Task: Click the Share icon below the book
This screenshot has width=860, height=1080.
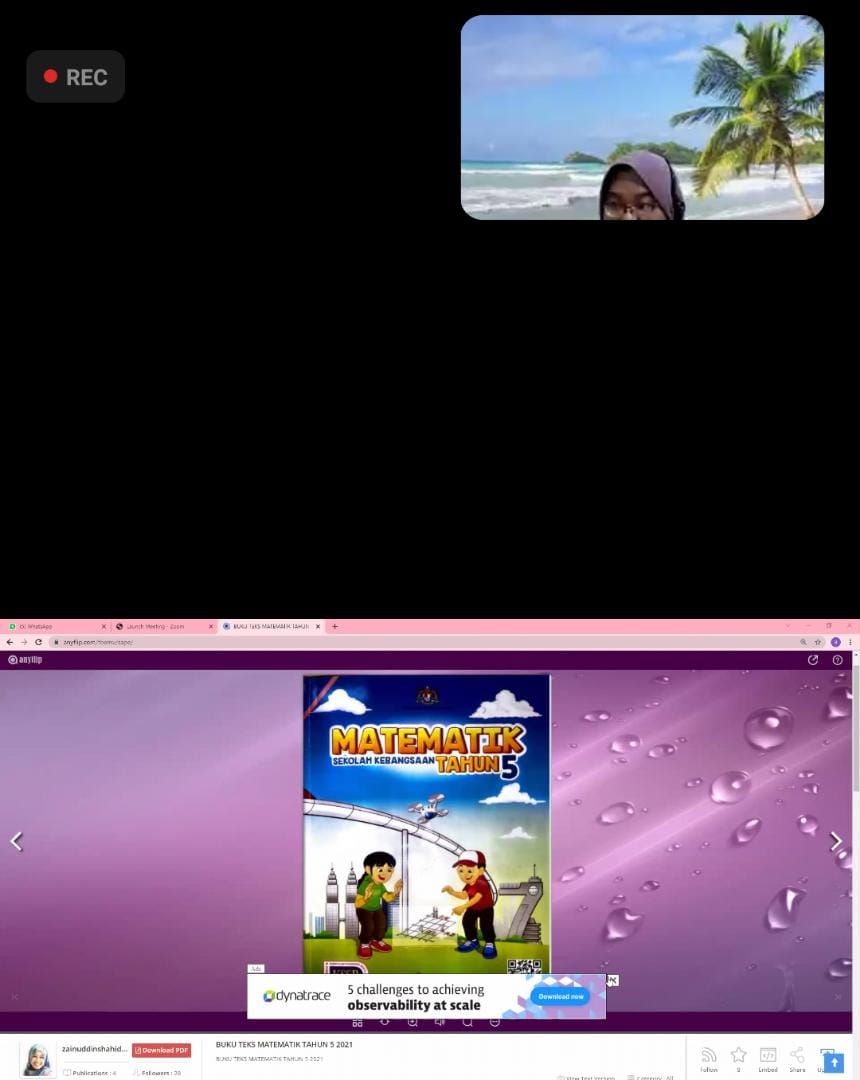Action: pos(797,1059)
